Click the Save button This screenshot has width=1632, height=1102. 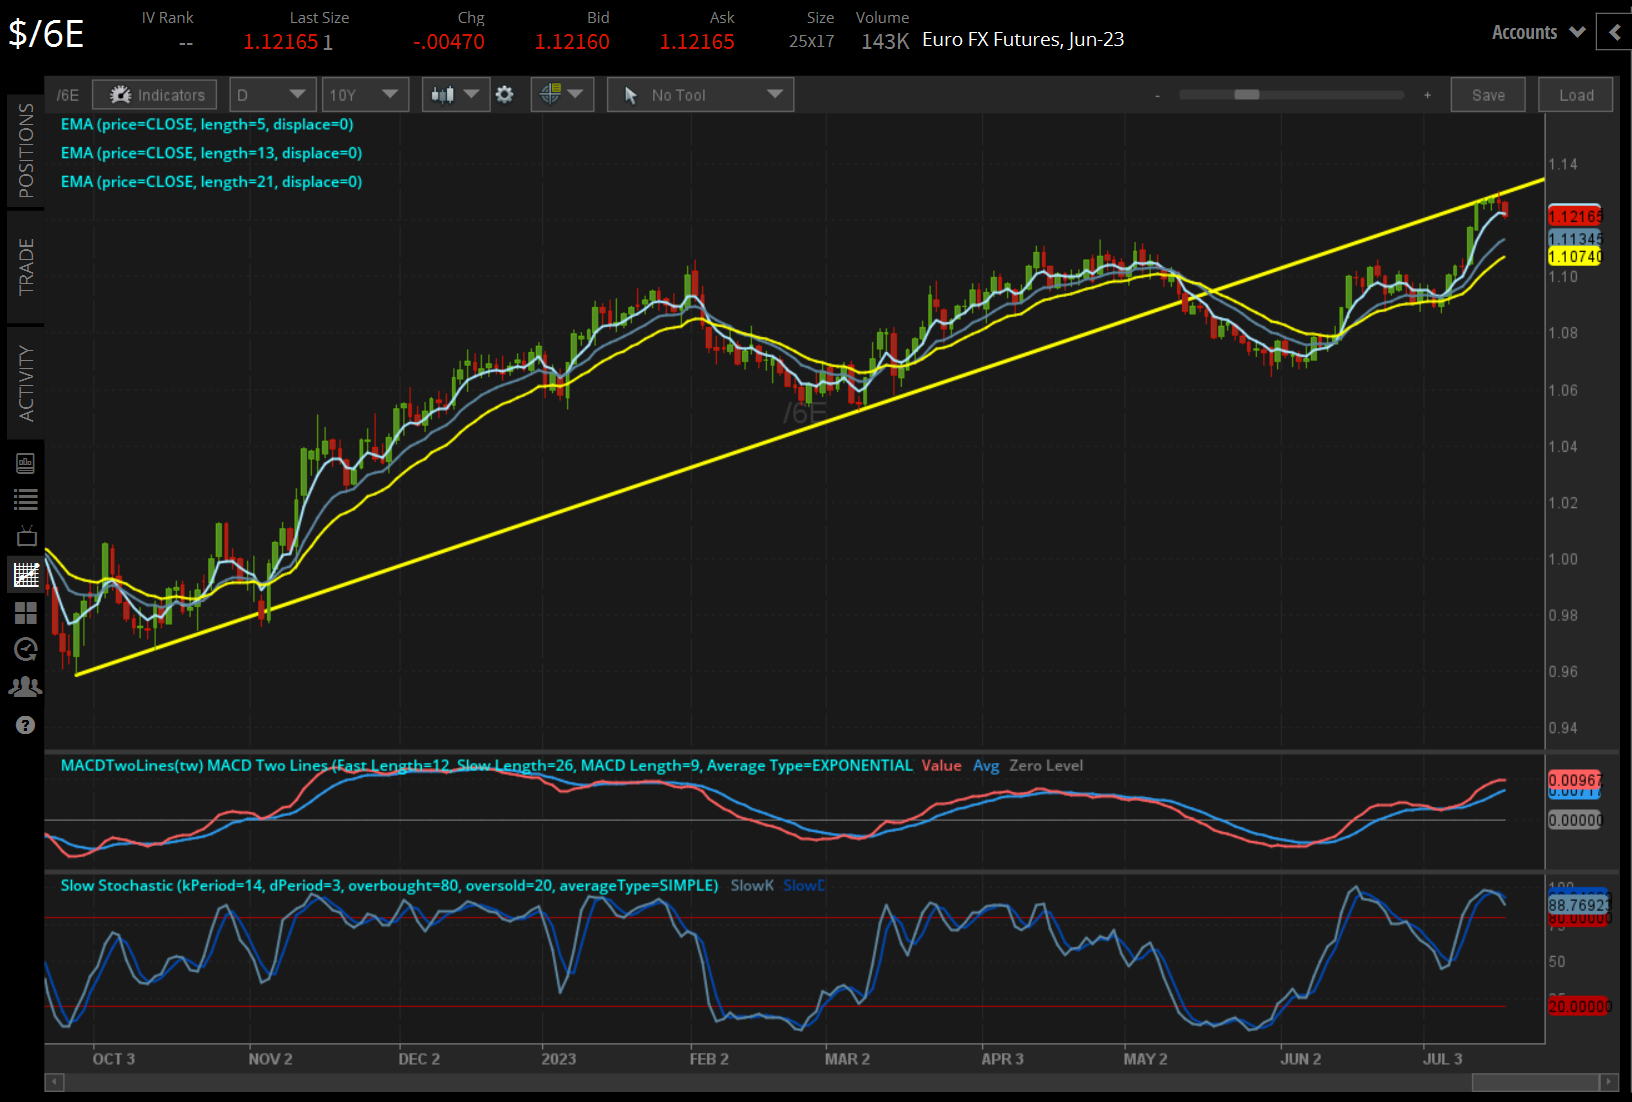(1488, 94)
